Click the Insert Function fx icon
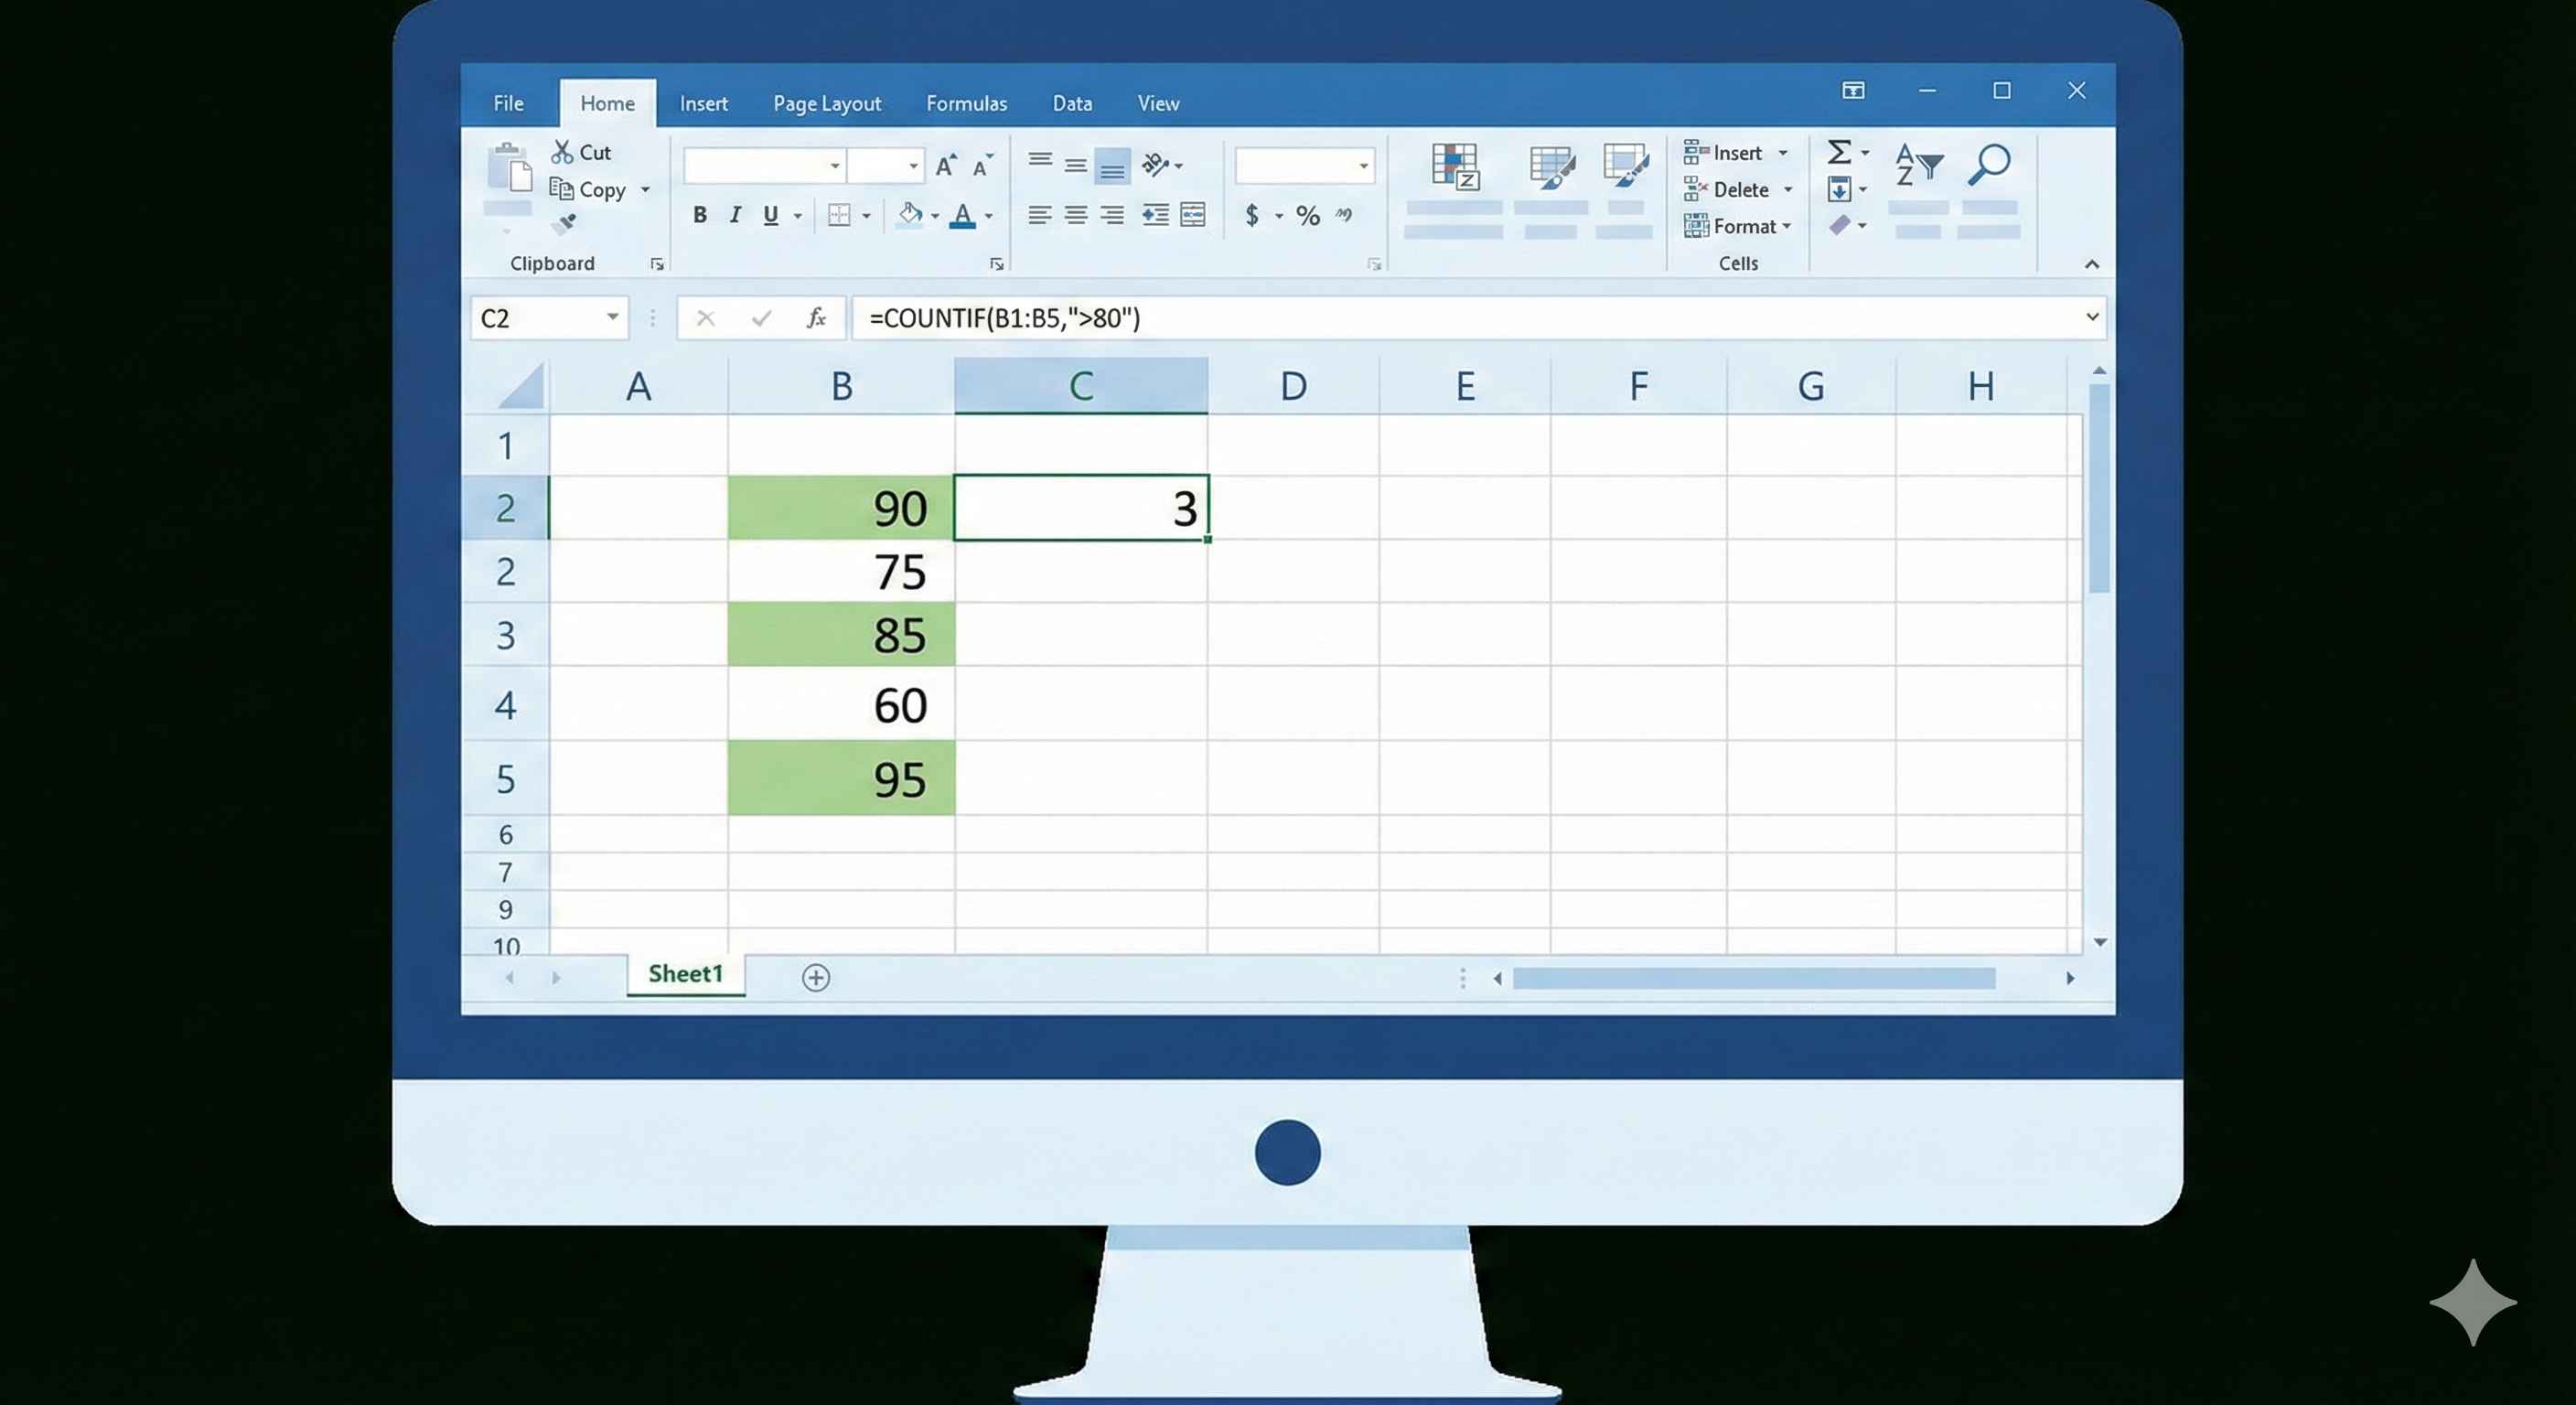The image size is (2576, 1405). click(816, 318)
